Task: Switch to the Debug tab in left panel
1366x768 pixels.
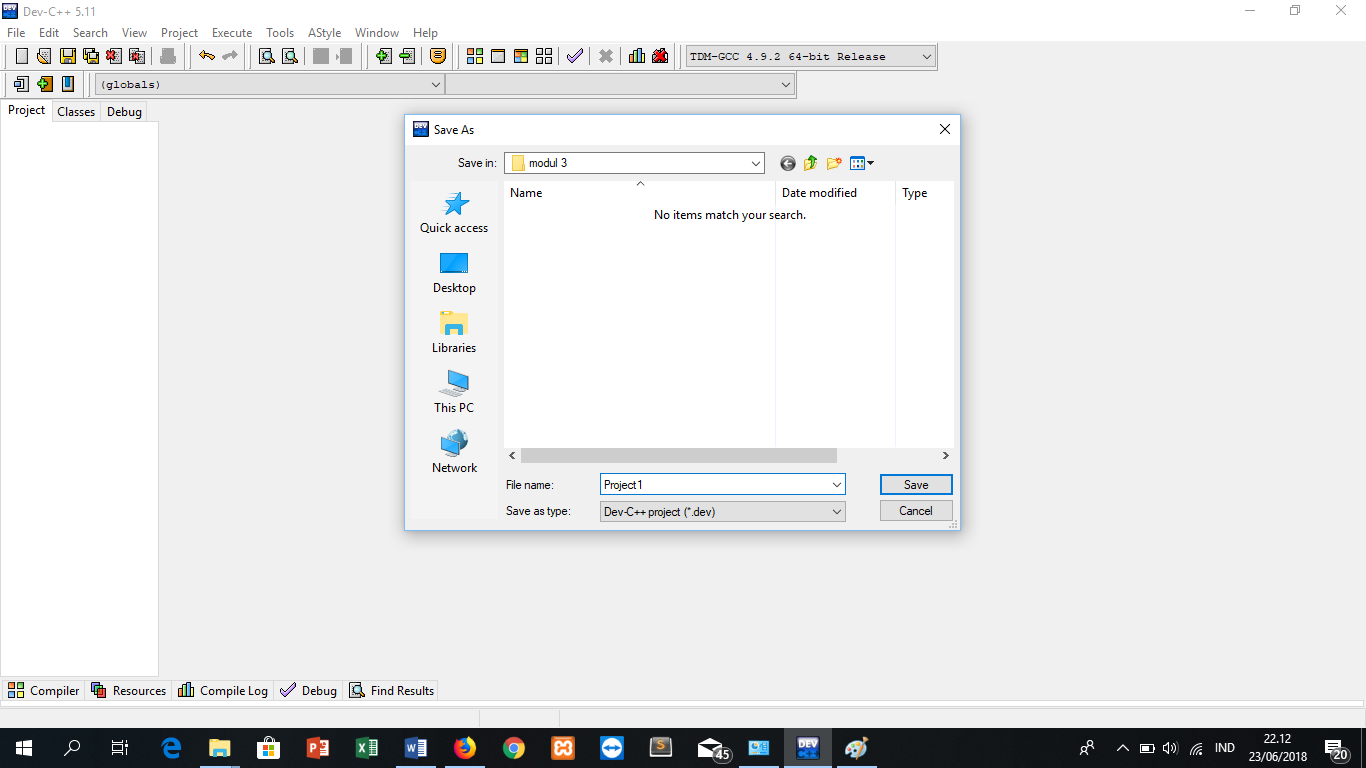Action: [x=124, y=112]
